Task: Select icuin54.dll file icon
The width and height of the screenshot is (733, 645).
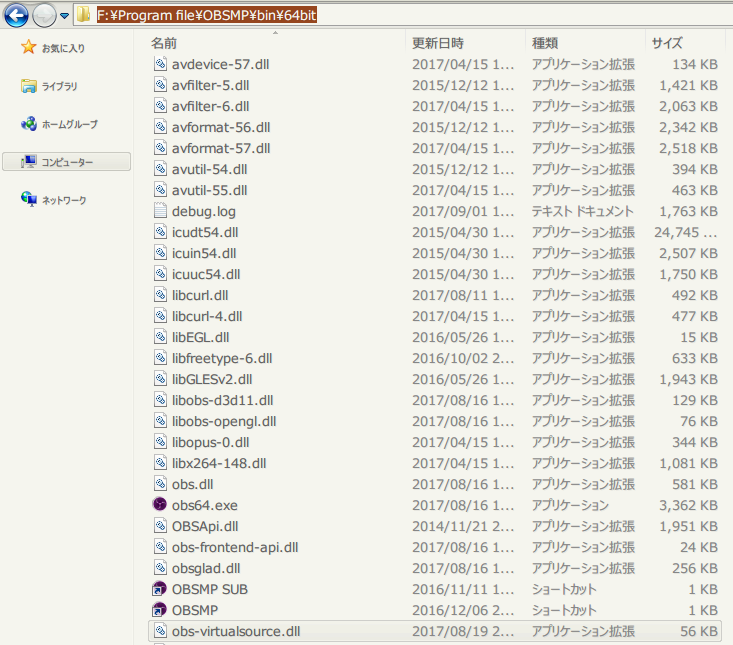Action: (160, 253)
